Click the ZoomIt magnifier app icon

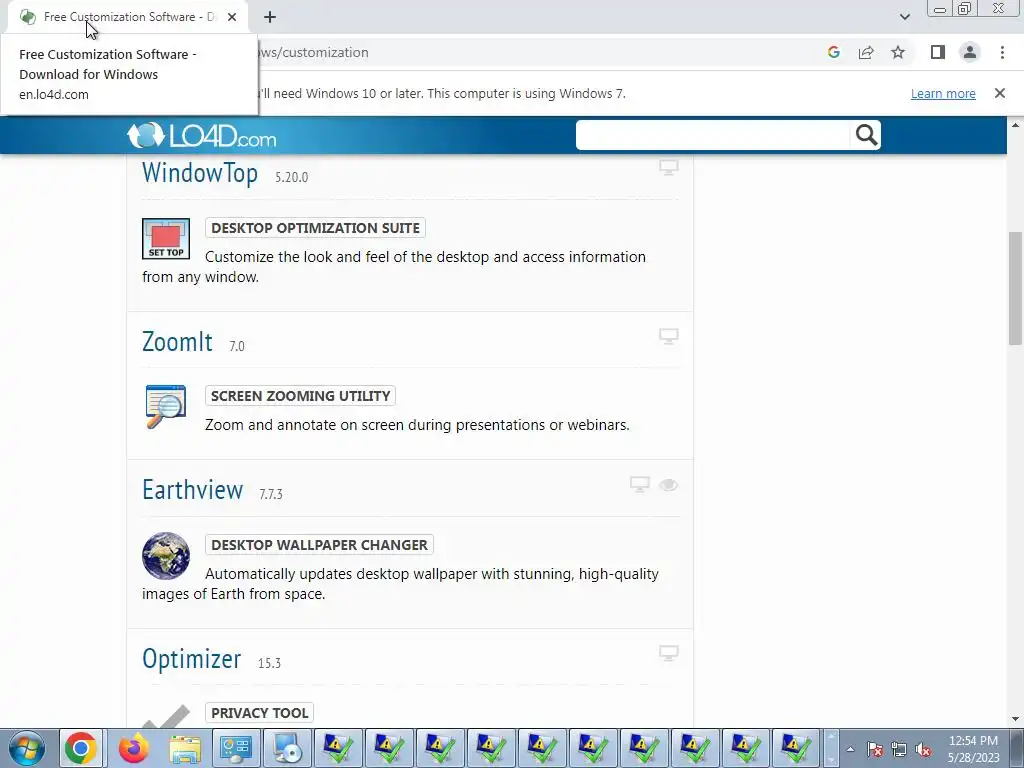(x=166, y=406)
